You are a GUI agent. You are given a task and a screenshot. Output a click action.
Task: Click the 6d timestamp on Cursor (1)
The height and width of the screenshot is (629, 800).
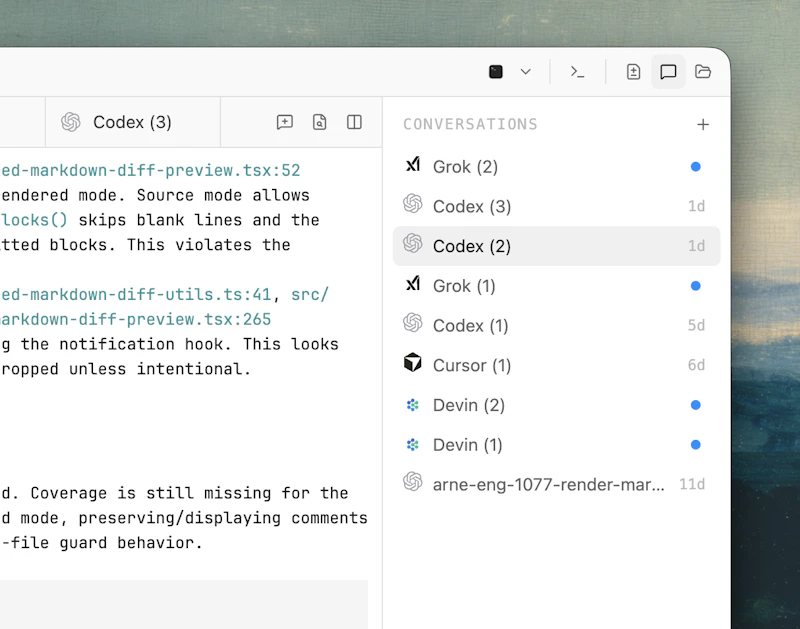point(696,365)
